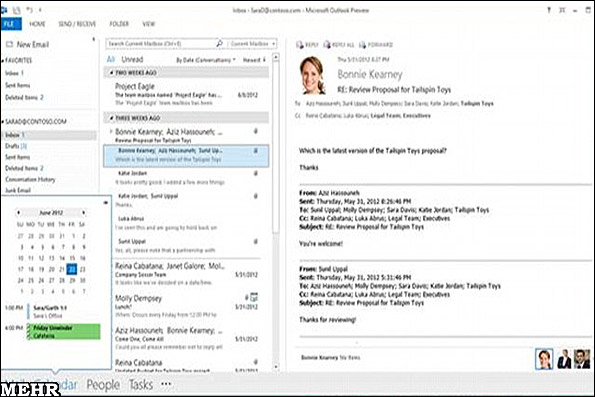The height and width of the screenshot is (397, 595).
Task: Click attachment icon on selected Bonnie Kearney message
Action: pos(256,151)
